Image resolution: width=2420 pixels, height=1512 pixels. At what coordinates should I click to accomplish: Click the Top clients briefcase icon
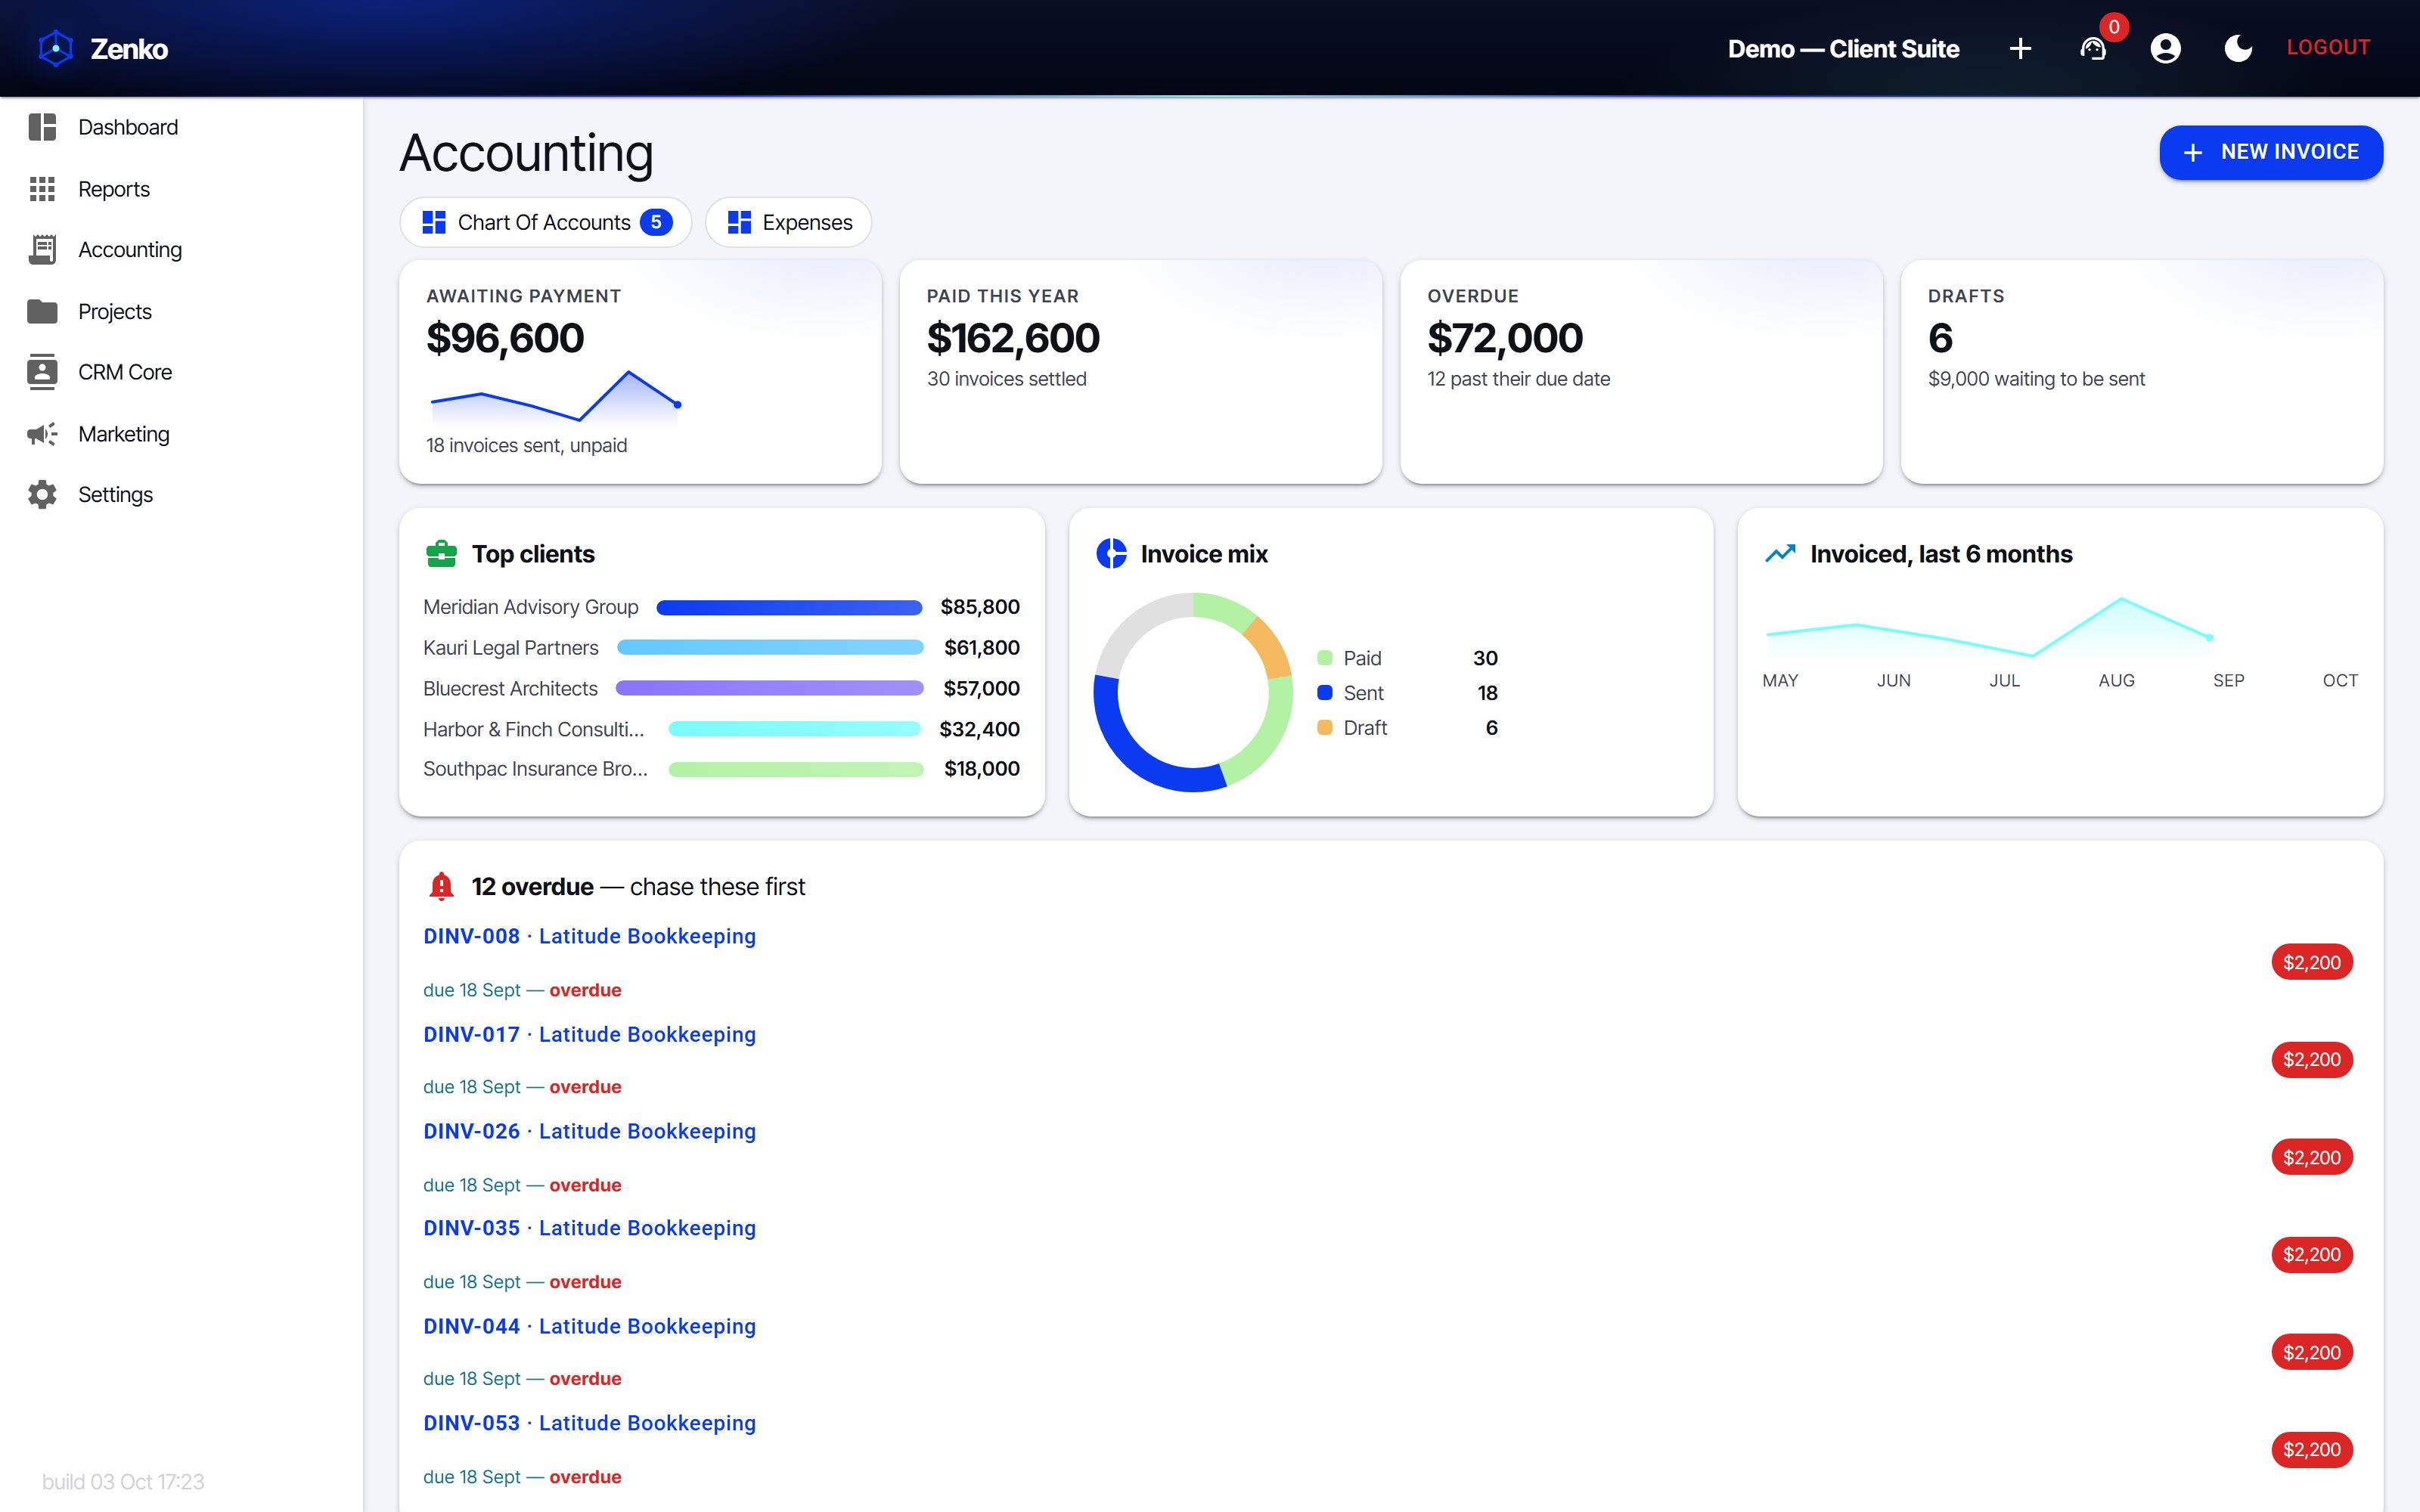tap(441, 554)
